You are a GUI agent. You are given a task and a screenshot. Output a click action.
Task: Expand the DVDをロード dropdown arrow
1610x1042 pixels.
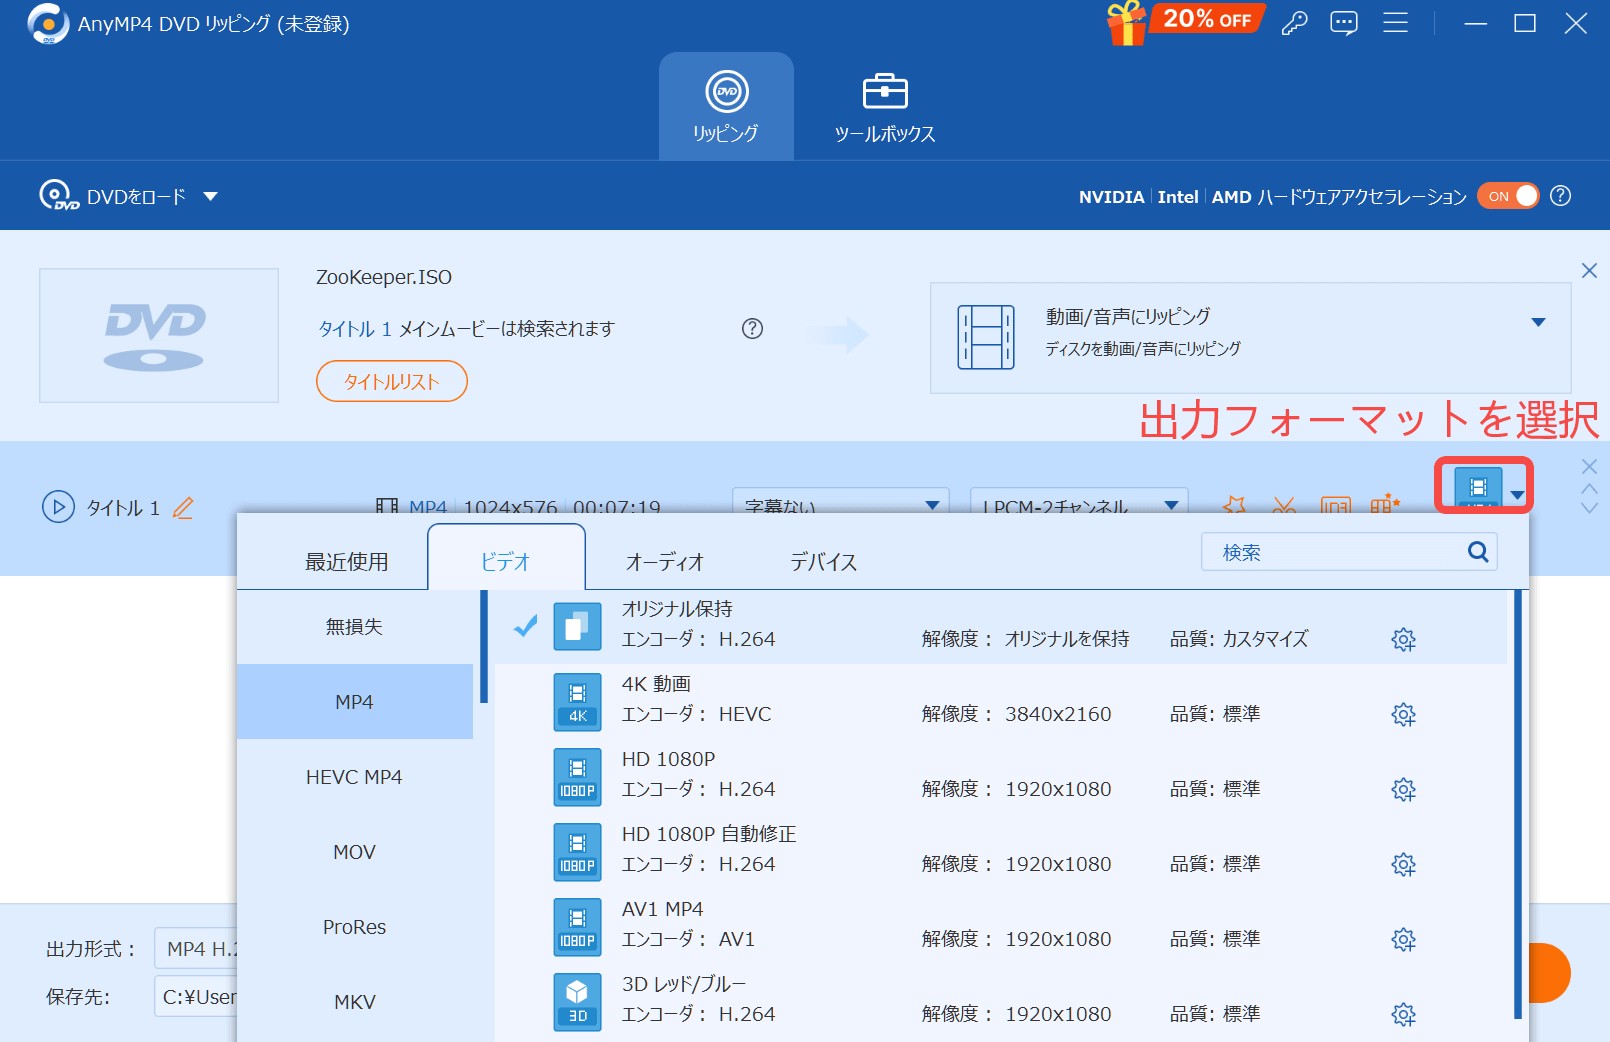(210, 197)
